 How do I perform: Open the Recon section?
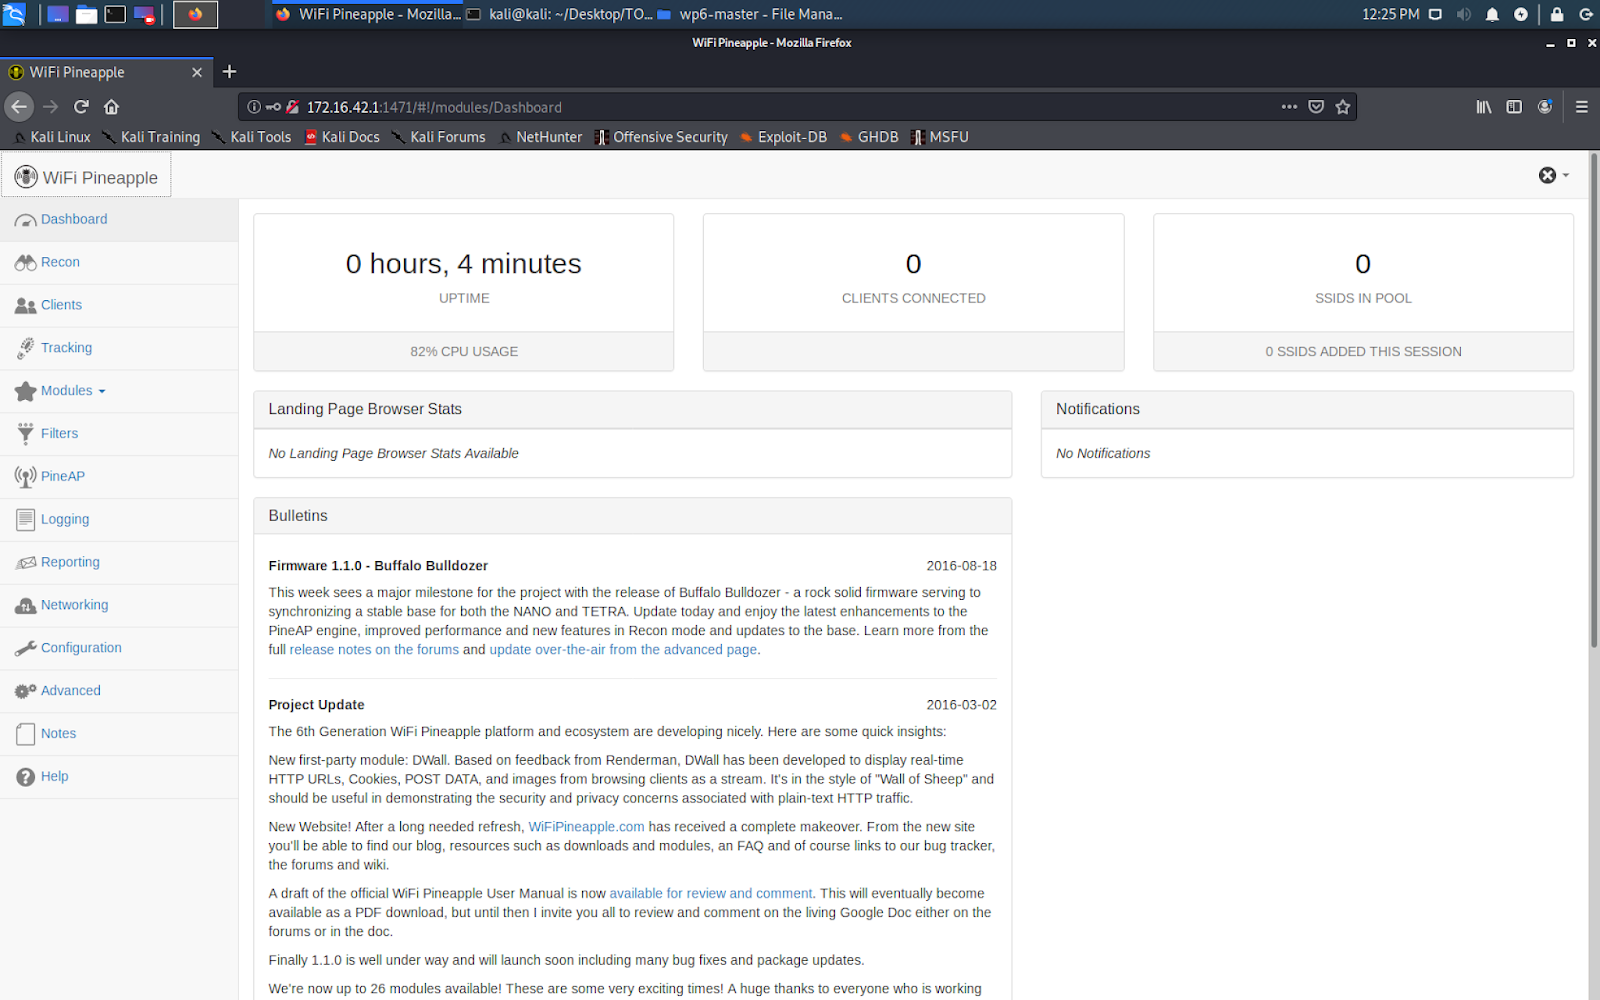pyautogui.click(x=119, y=263)
